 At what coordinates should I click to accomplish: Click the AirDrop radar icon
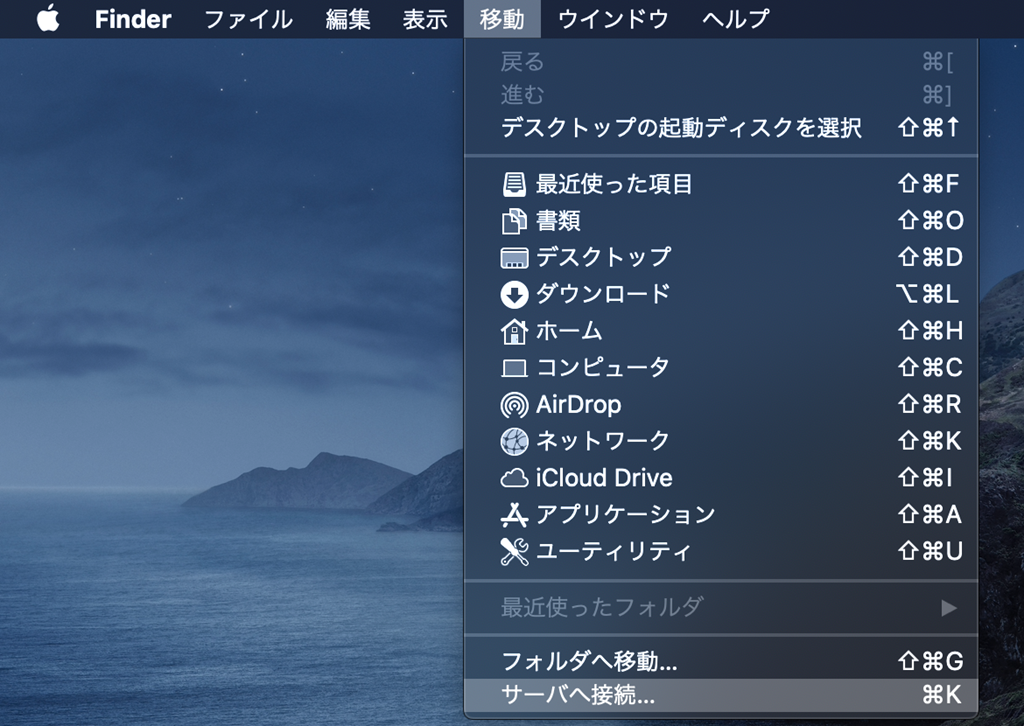coord(514,405)
